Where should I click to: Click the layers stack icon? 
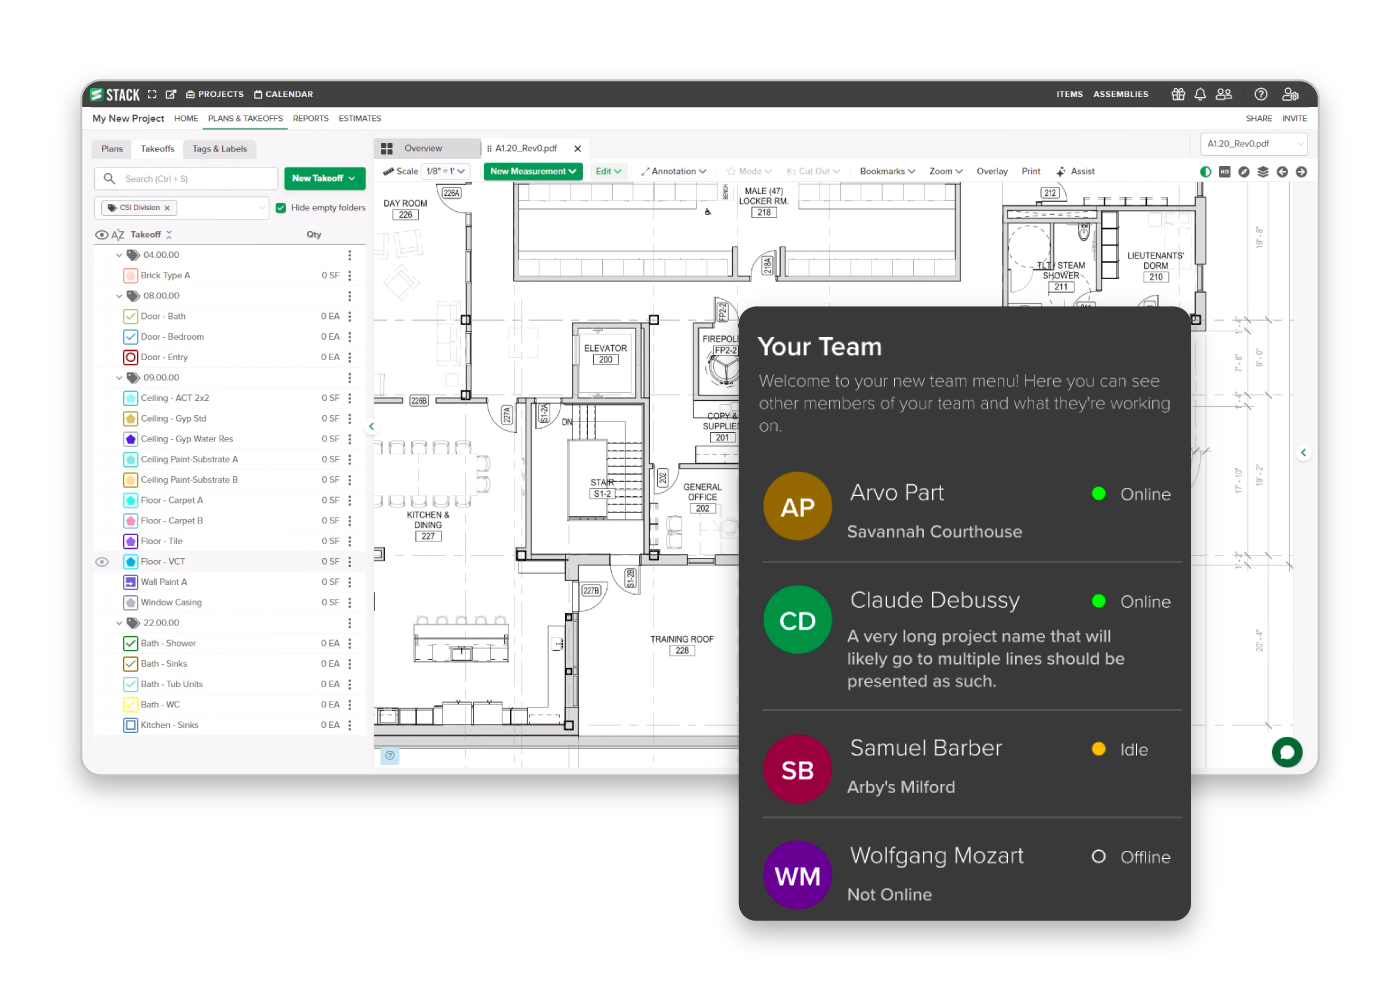(x=1263, y=172)
